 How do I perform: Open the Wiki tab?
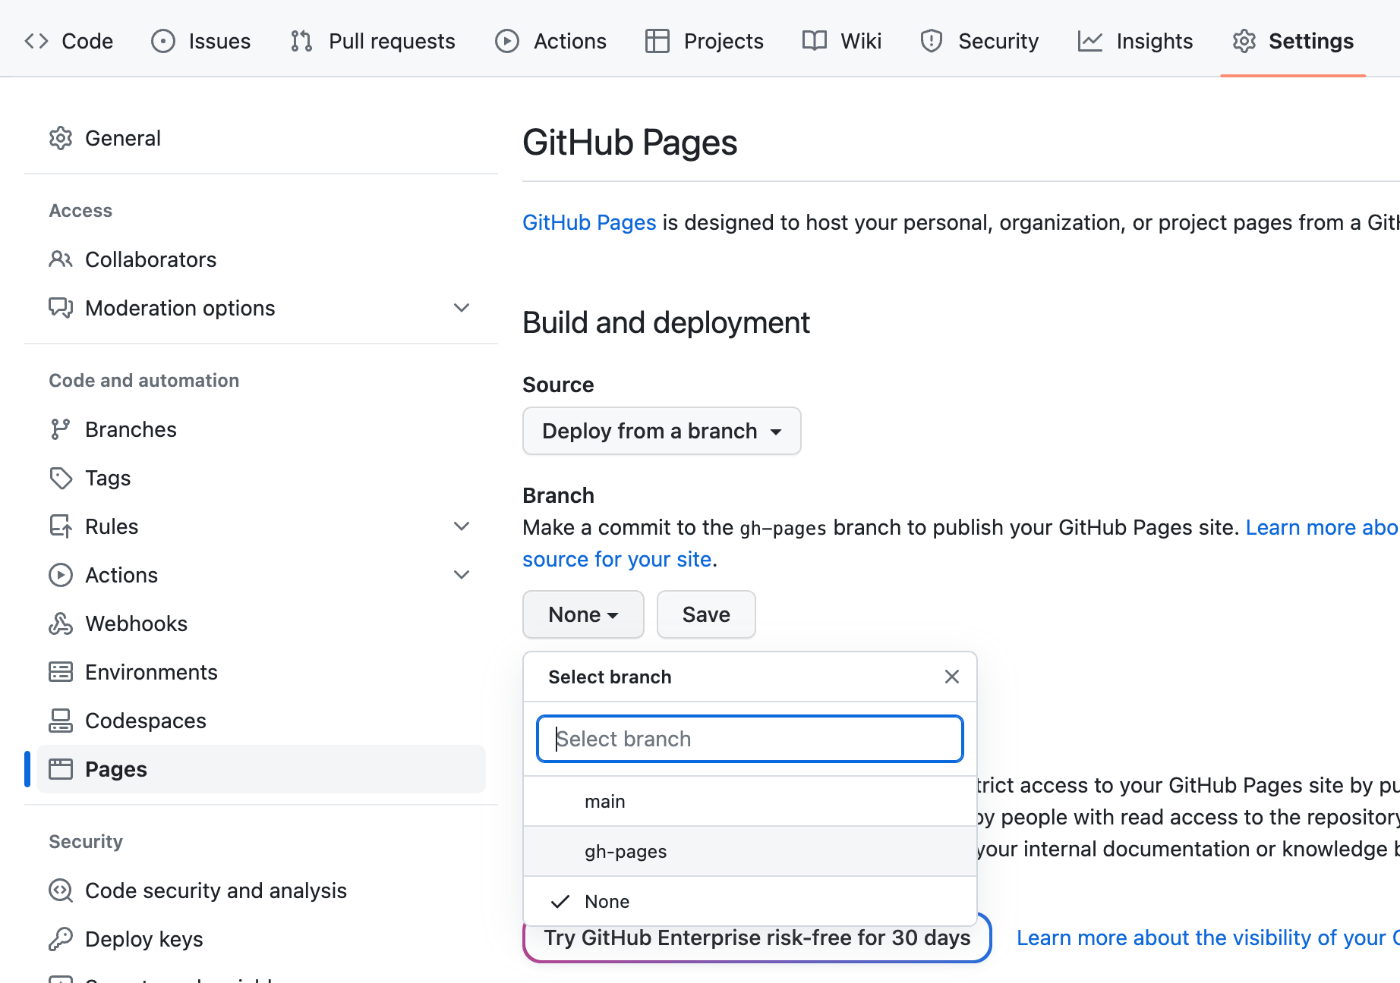click(x=842, y=41)
